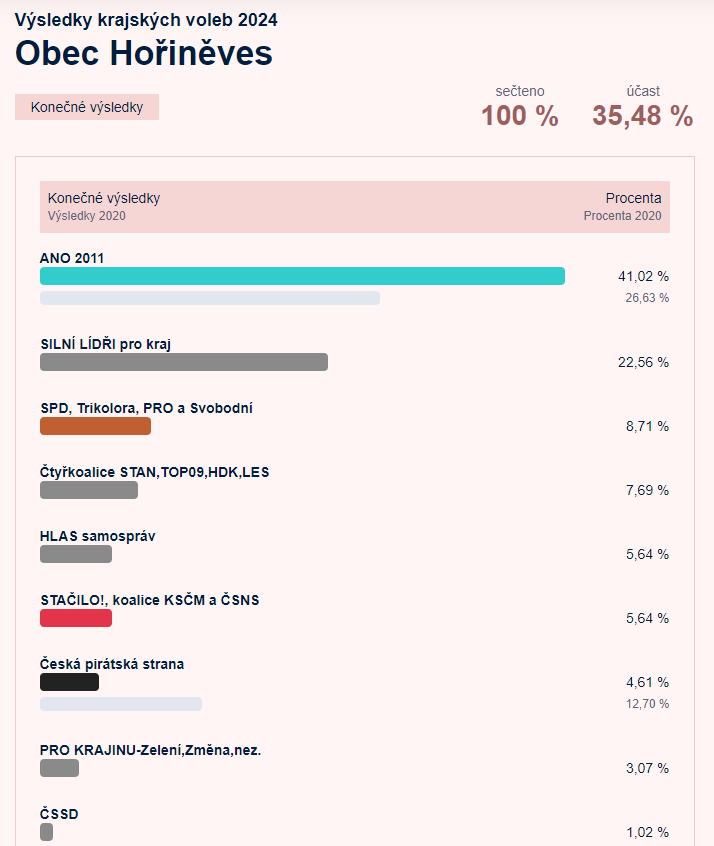Click the orange-brown SPD result bar
This screenshot has width=714, height=846.
click(96, 426)
